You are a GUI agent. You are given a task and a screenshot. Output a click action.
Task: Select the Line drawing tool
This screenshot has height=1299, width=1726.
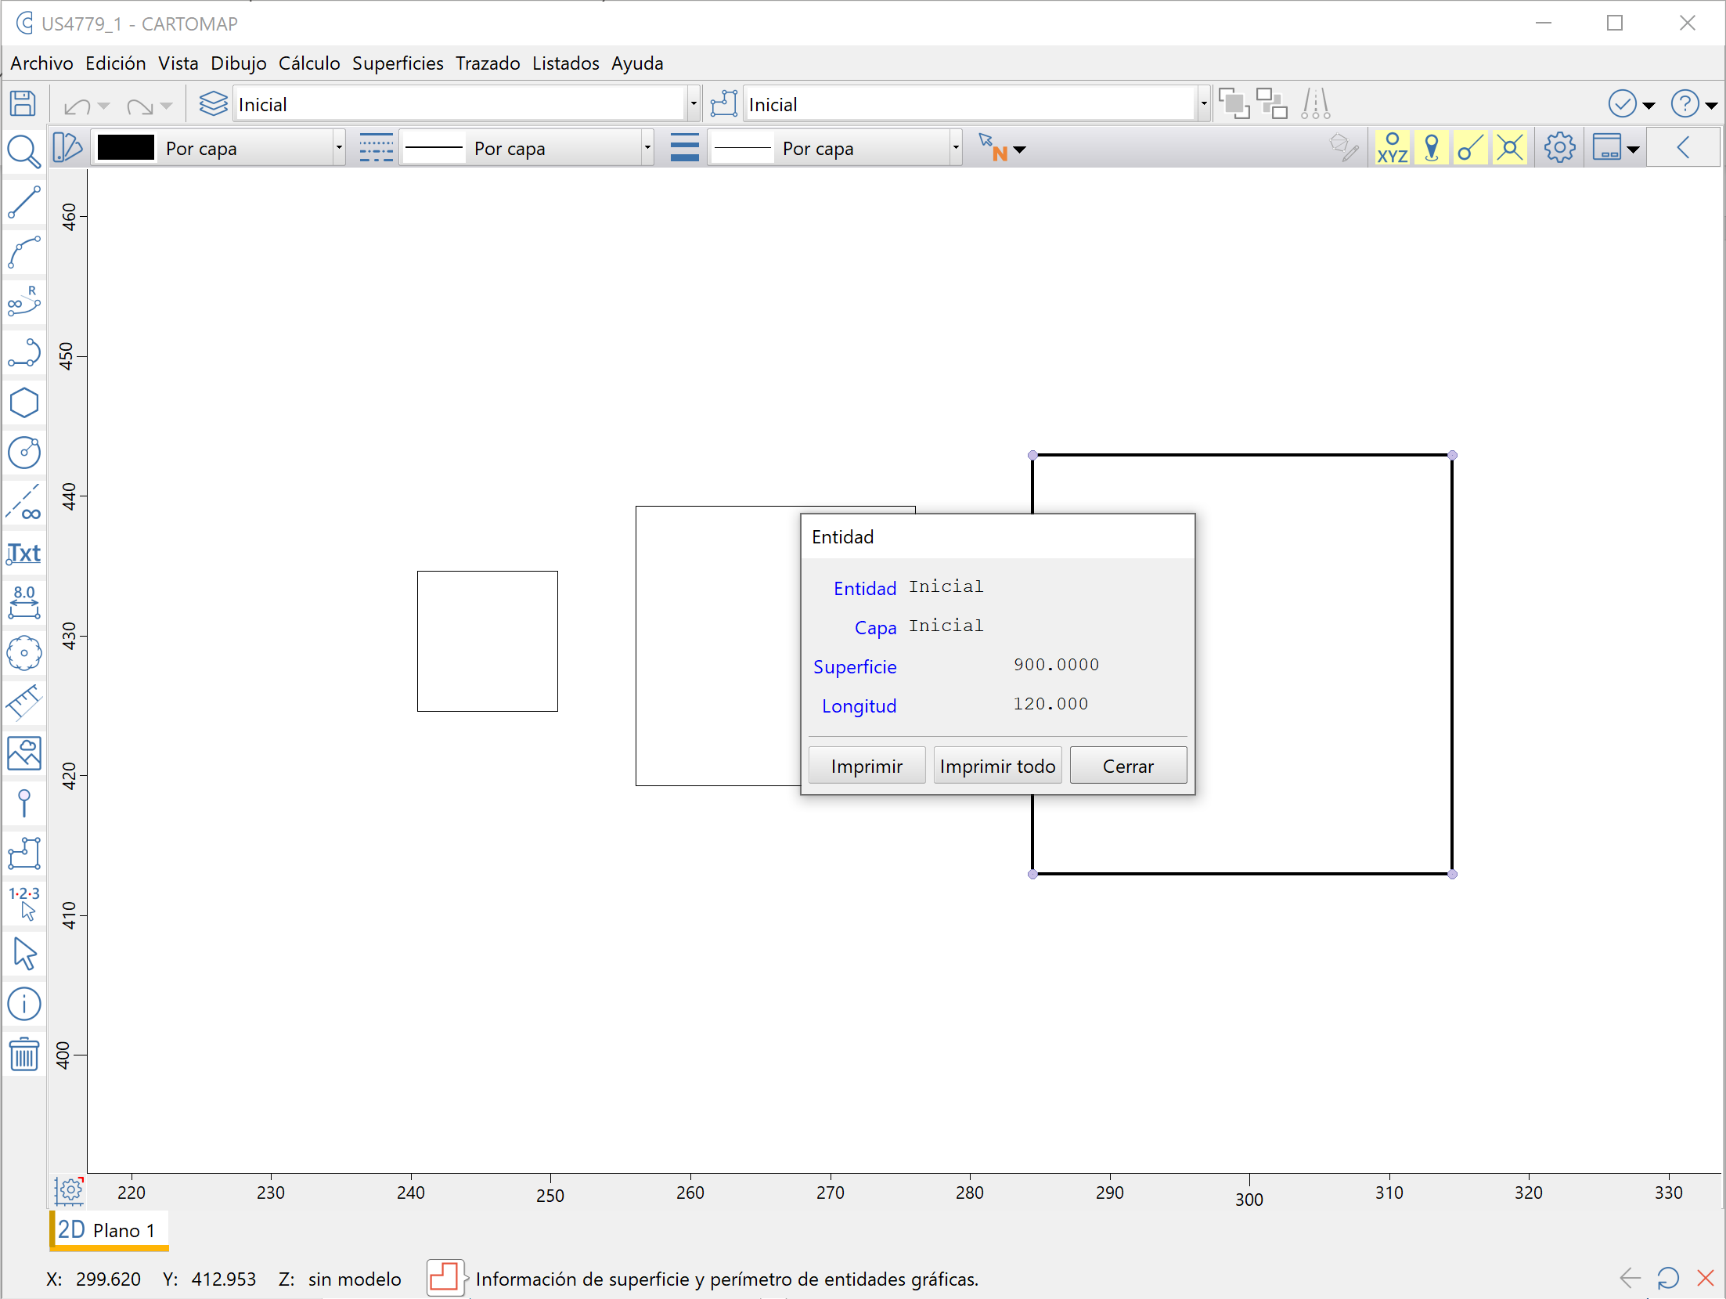(x=24, y=202)
